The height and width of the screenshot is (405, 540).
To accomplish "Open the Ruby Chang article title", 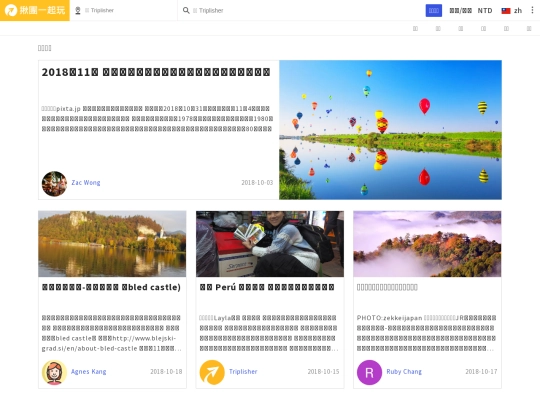I will (387, 287).
